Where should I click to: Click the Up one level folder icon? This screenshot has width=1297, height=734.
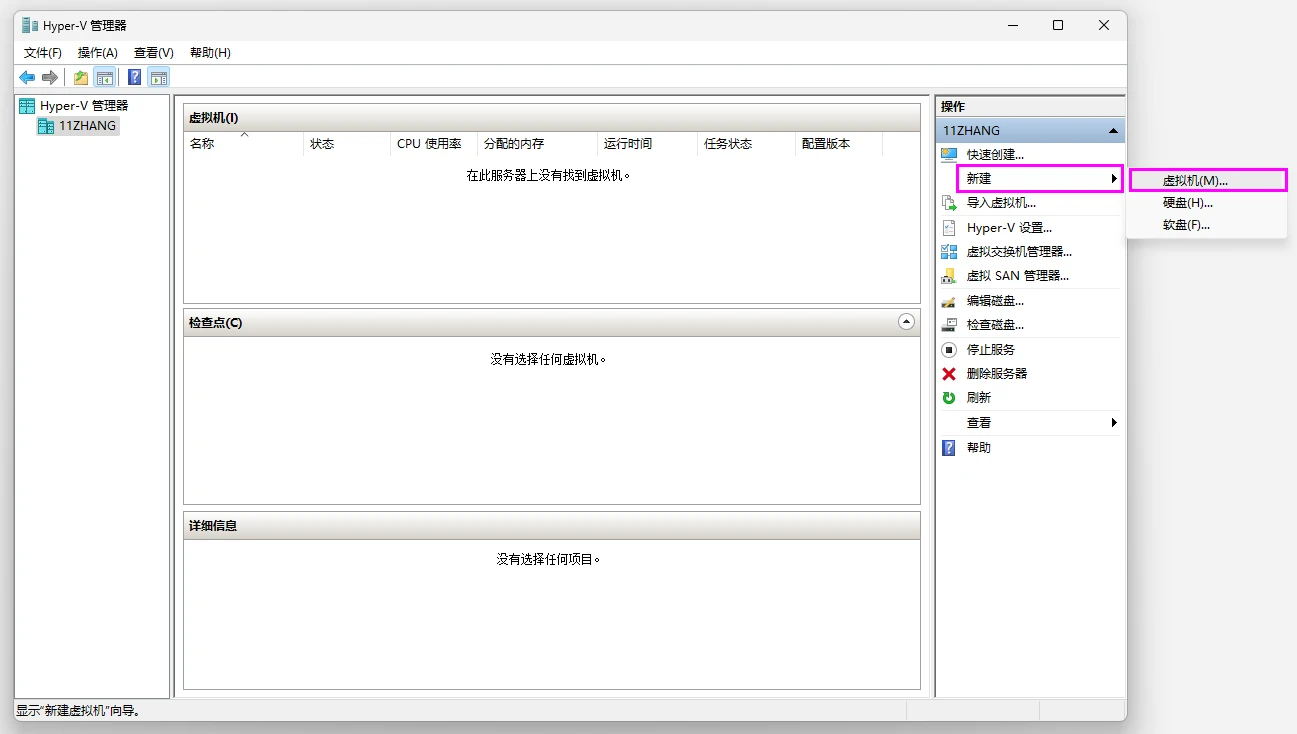click(x=81, y=77)
